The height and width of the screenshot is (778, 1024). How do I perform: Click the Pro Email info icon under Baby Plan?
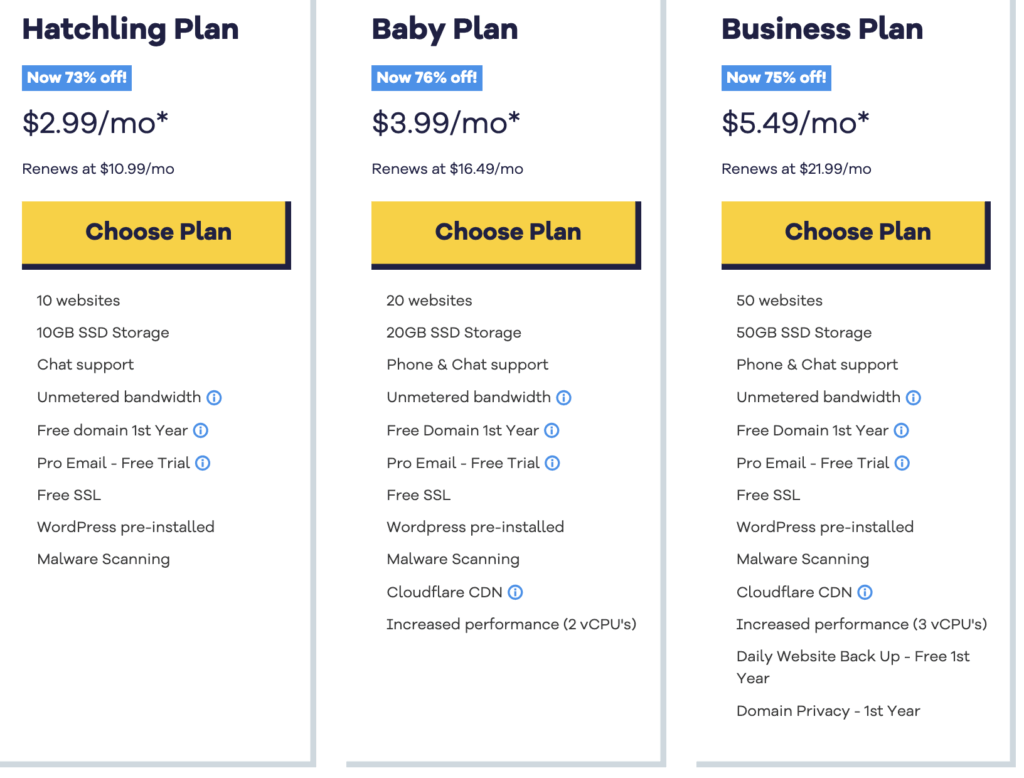(553, 463)
